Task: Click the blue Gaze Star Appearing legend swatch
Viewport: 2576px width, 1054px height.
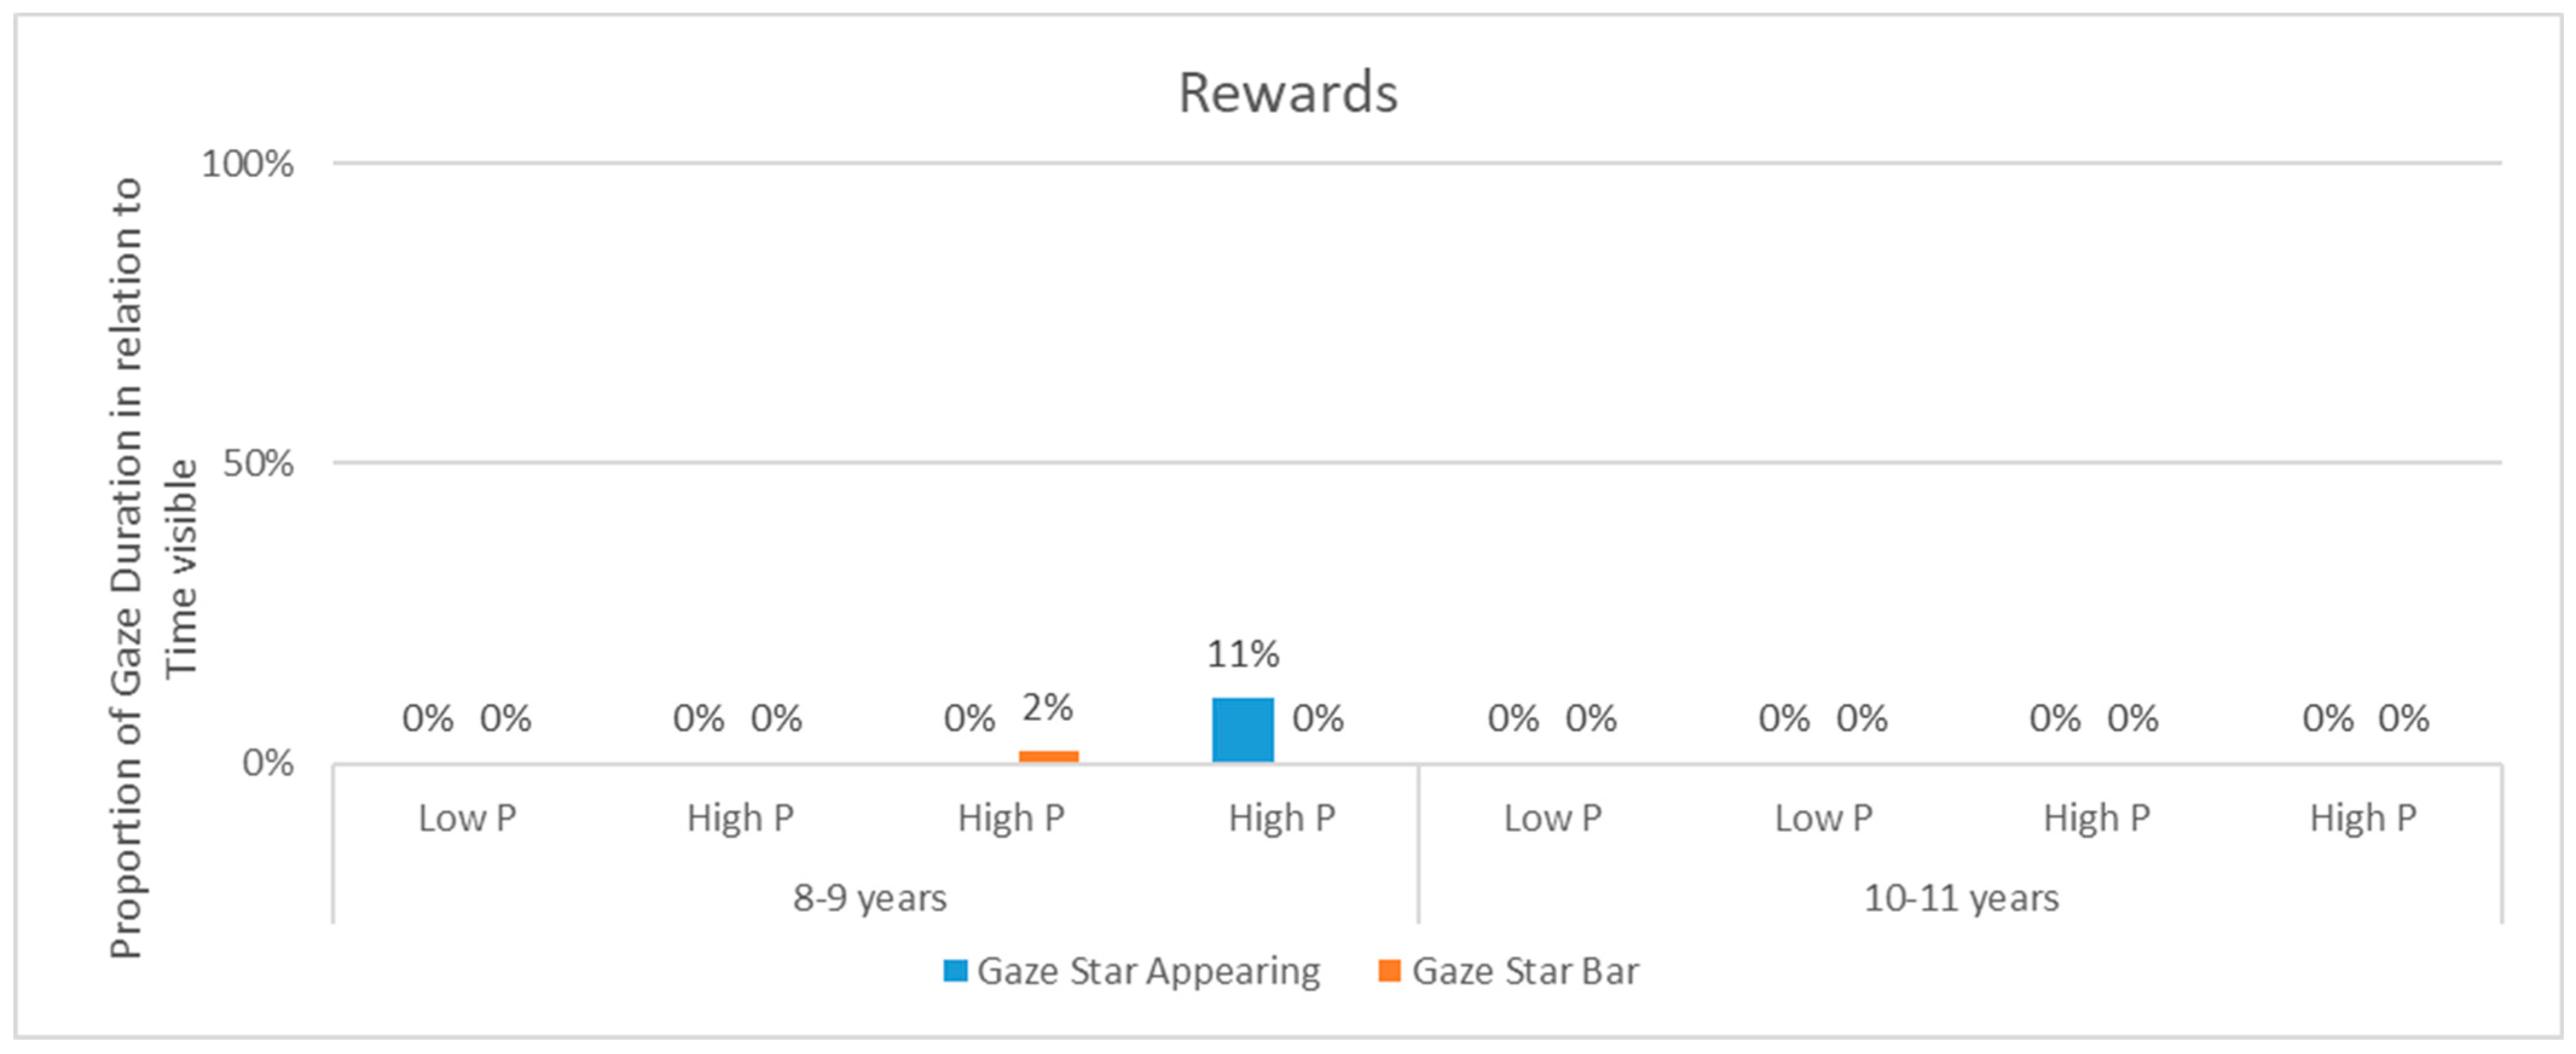Action: (x=955, y=970)
